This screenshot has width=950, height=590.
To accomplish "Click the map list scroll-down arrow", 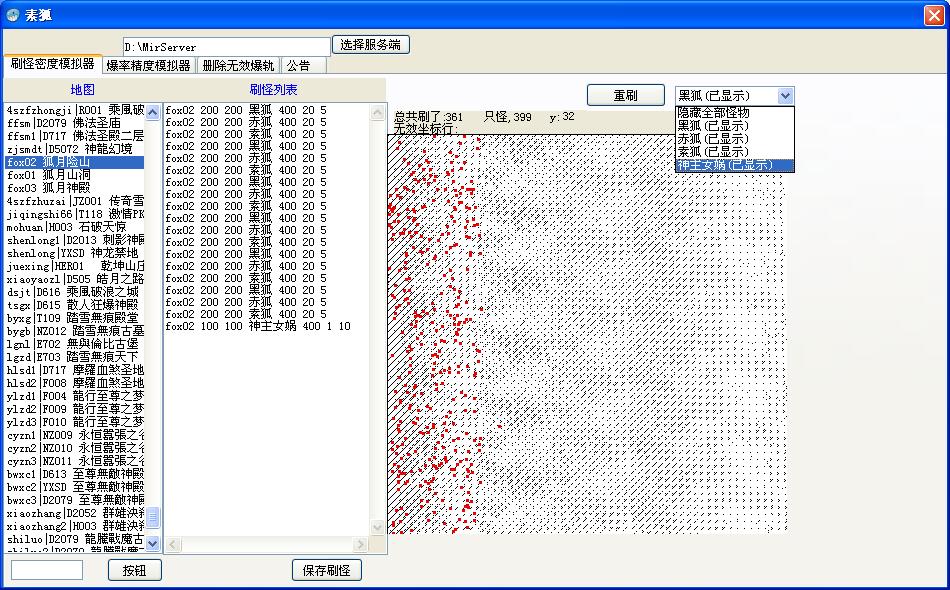I will click(x=153, y=543).
